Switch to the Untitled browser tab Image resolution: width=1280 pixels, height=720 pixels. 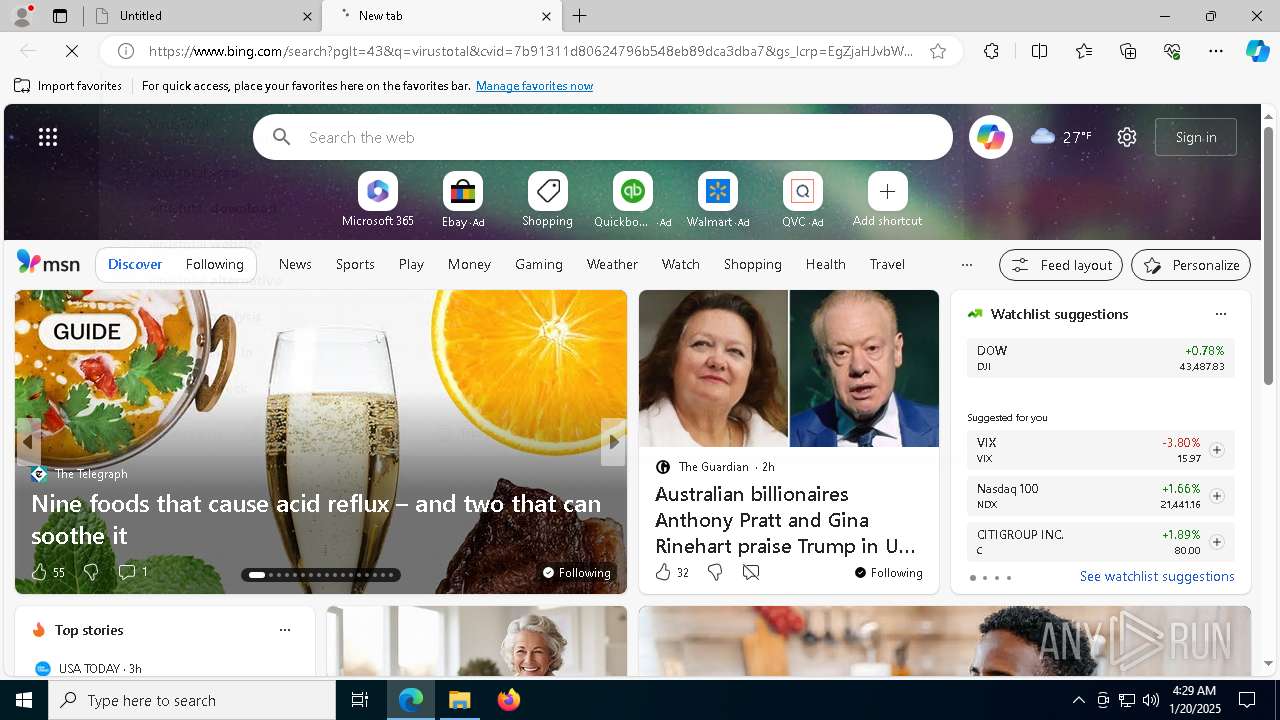[203, 16]
